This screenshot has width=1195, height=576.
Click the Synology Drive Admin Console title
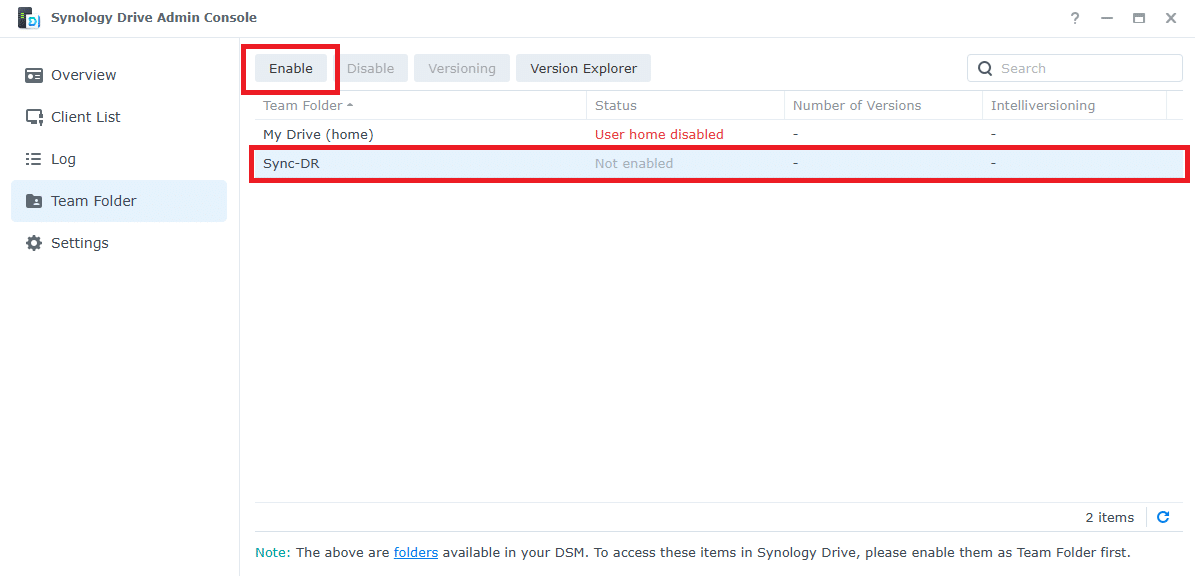pos(153,18)
